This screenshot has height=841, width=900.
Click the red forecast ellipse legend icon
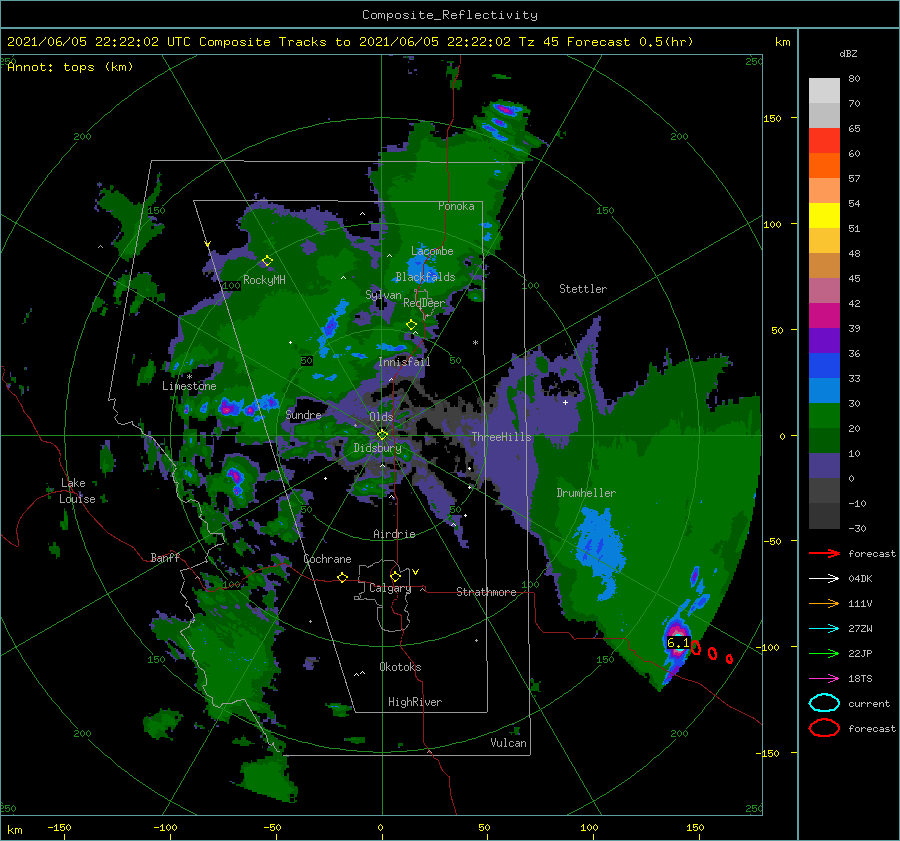[x=824, y=728]
